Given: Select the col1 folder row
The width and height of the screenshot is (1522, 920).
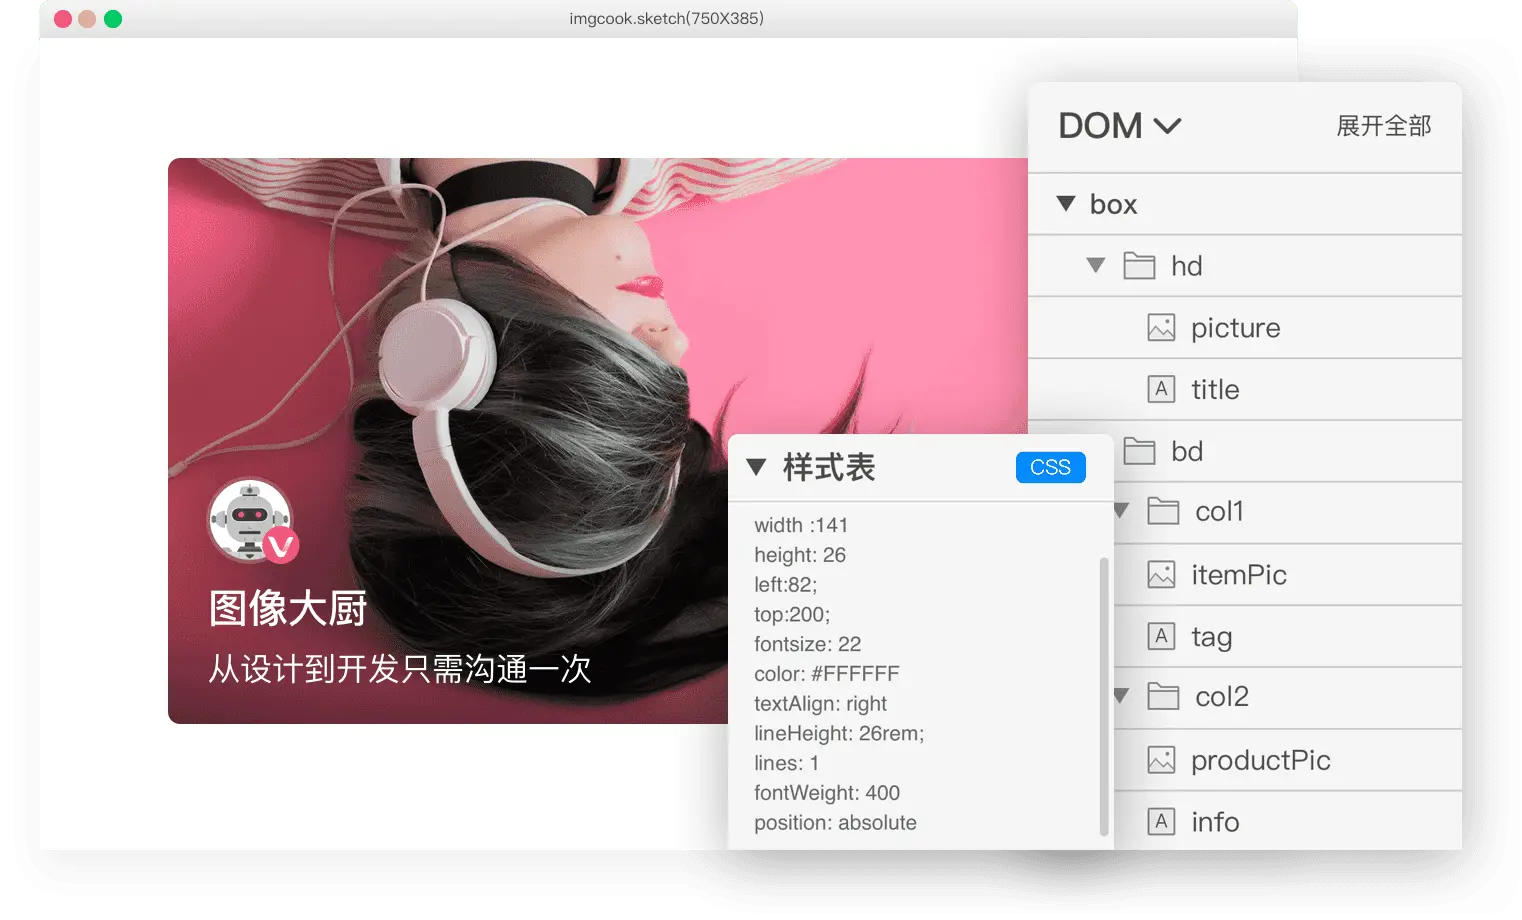Looking at the screenshot, I should coord(1288,512).
